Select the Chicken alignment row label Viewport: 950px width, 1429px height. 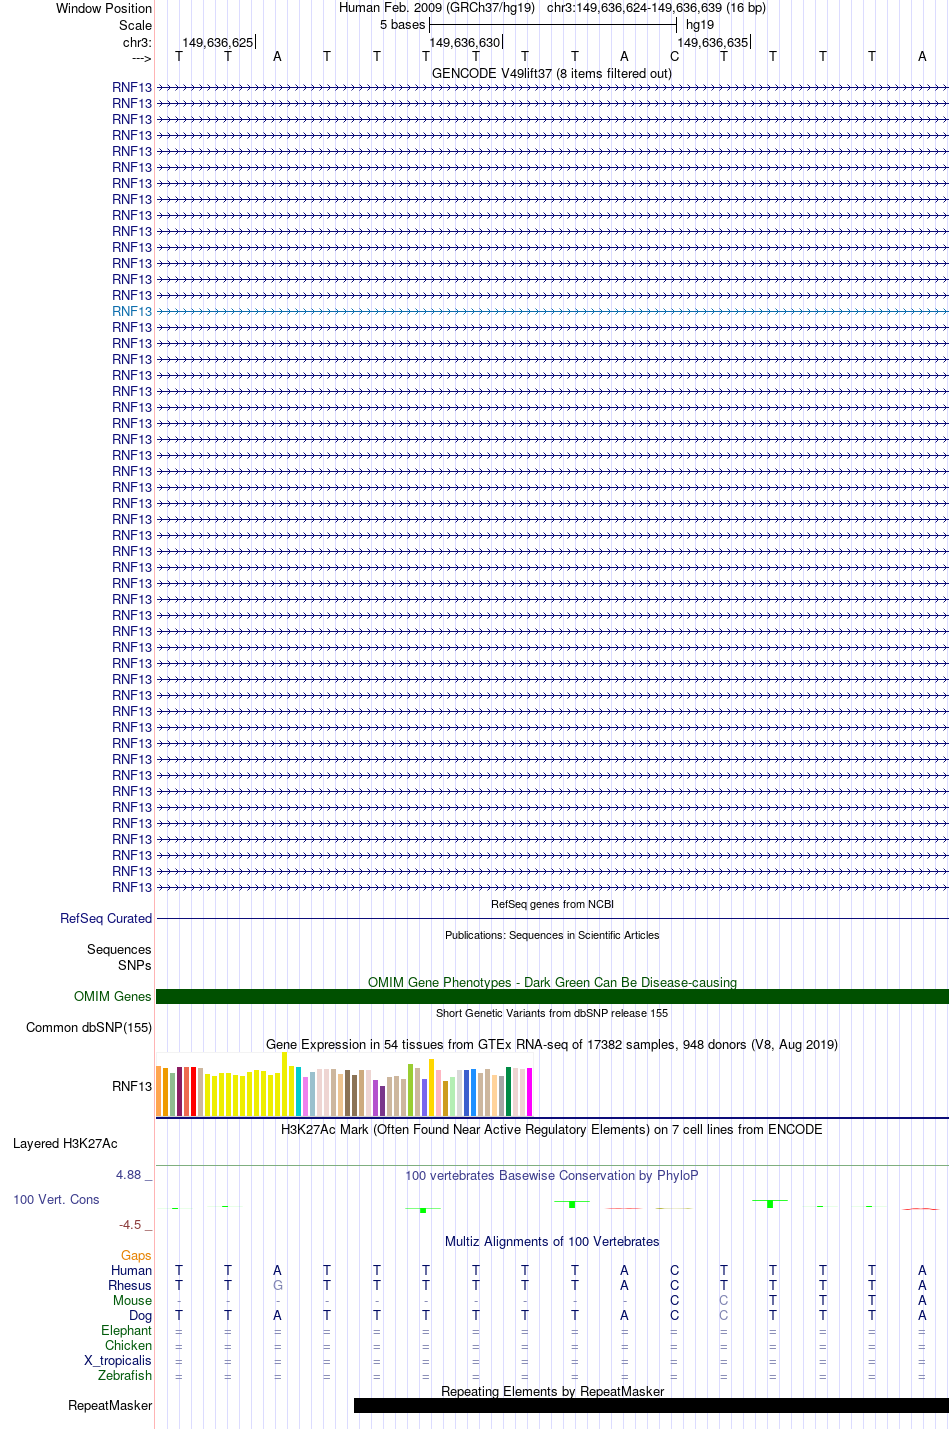[x=128, y=1345]
